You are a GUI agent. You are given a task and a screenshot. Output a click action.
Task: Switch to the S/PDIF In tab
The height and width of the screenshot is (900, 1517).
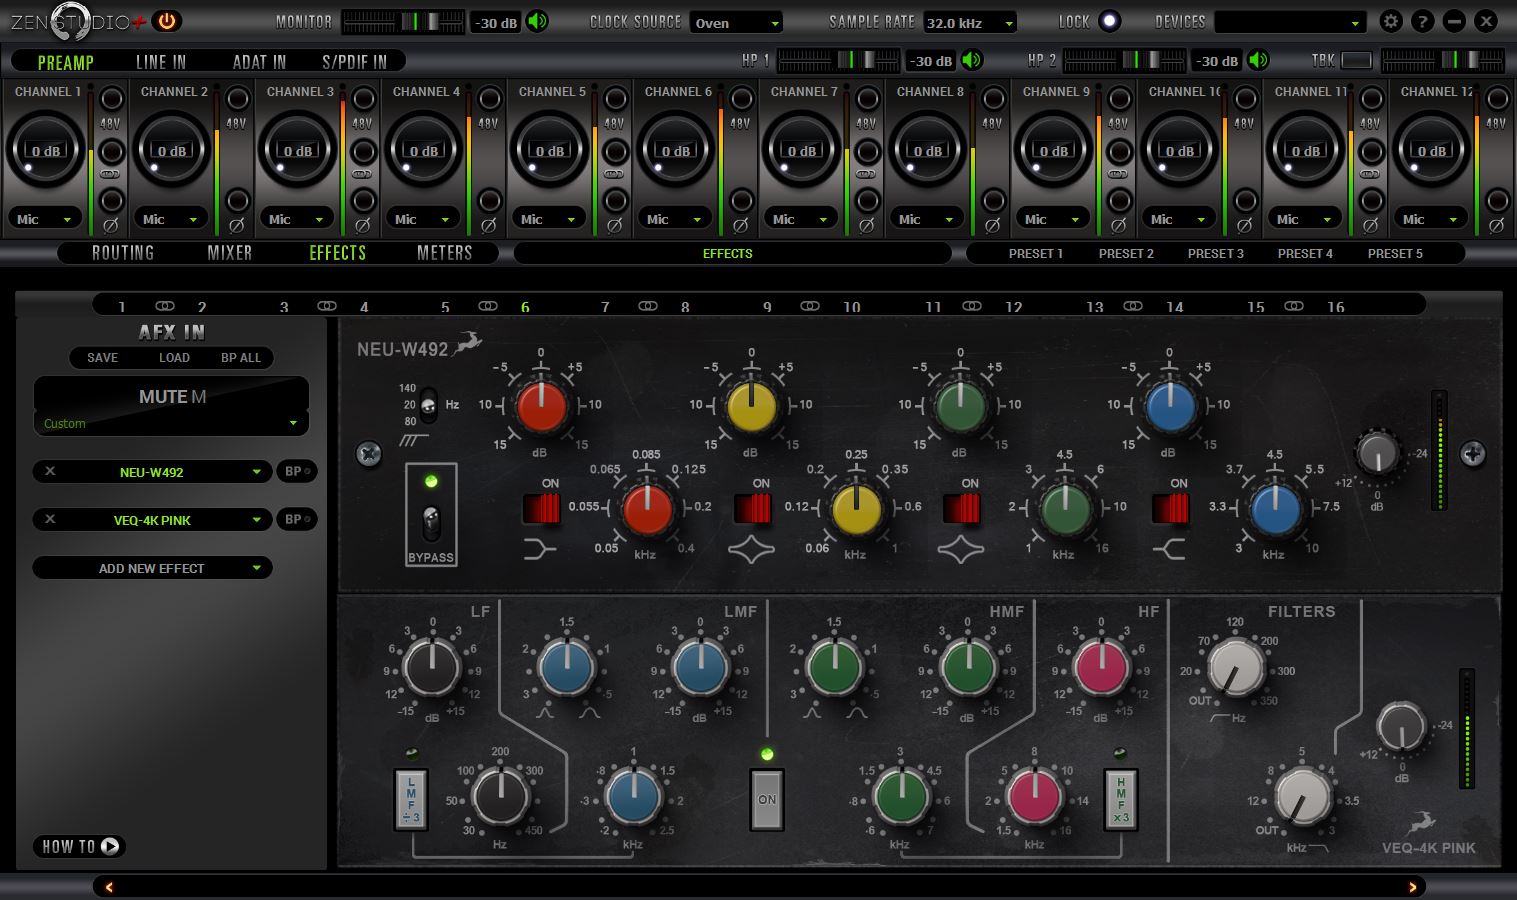coord(354,62)
